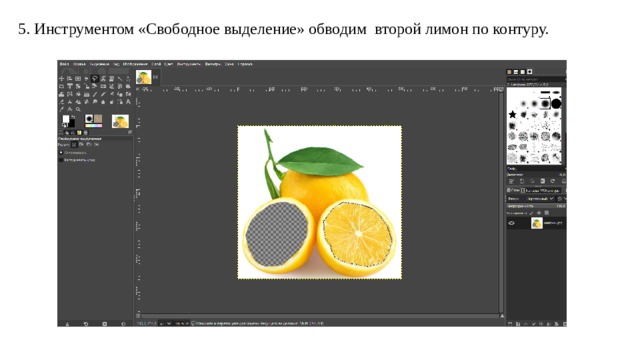This screenshot has width=640, height=360.
Task: Select the Color Picker eyedropper tool
Action: pos(61,109)
